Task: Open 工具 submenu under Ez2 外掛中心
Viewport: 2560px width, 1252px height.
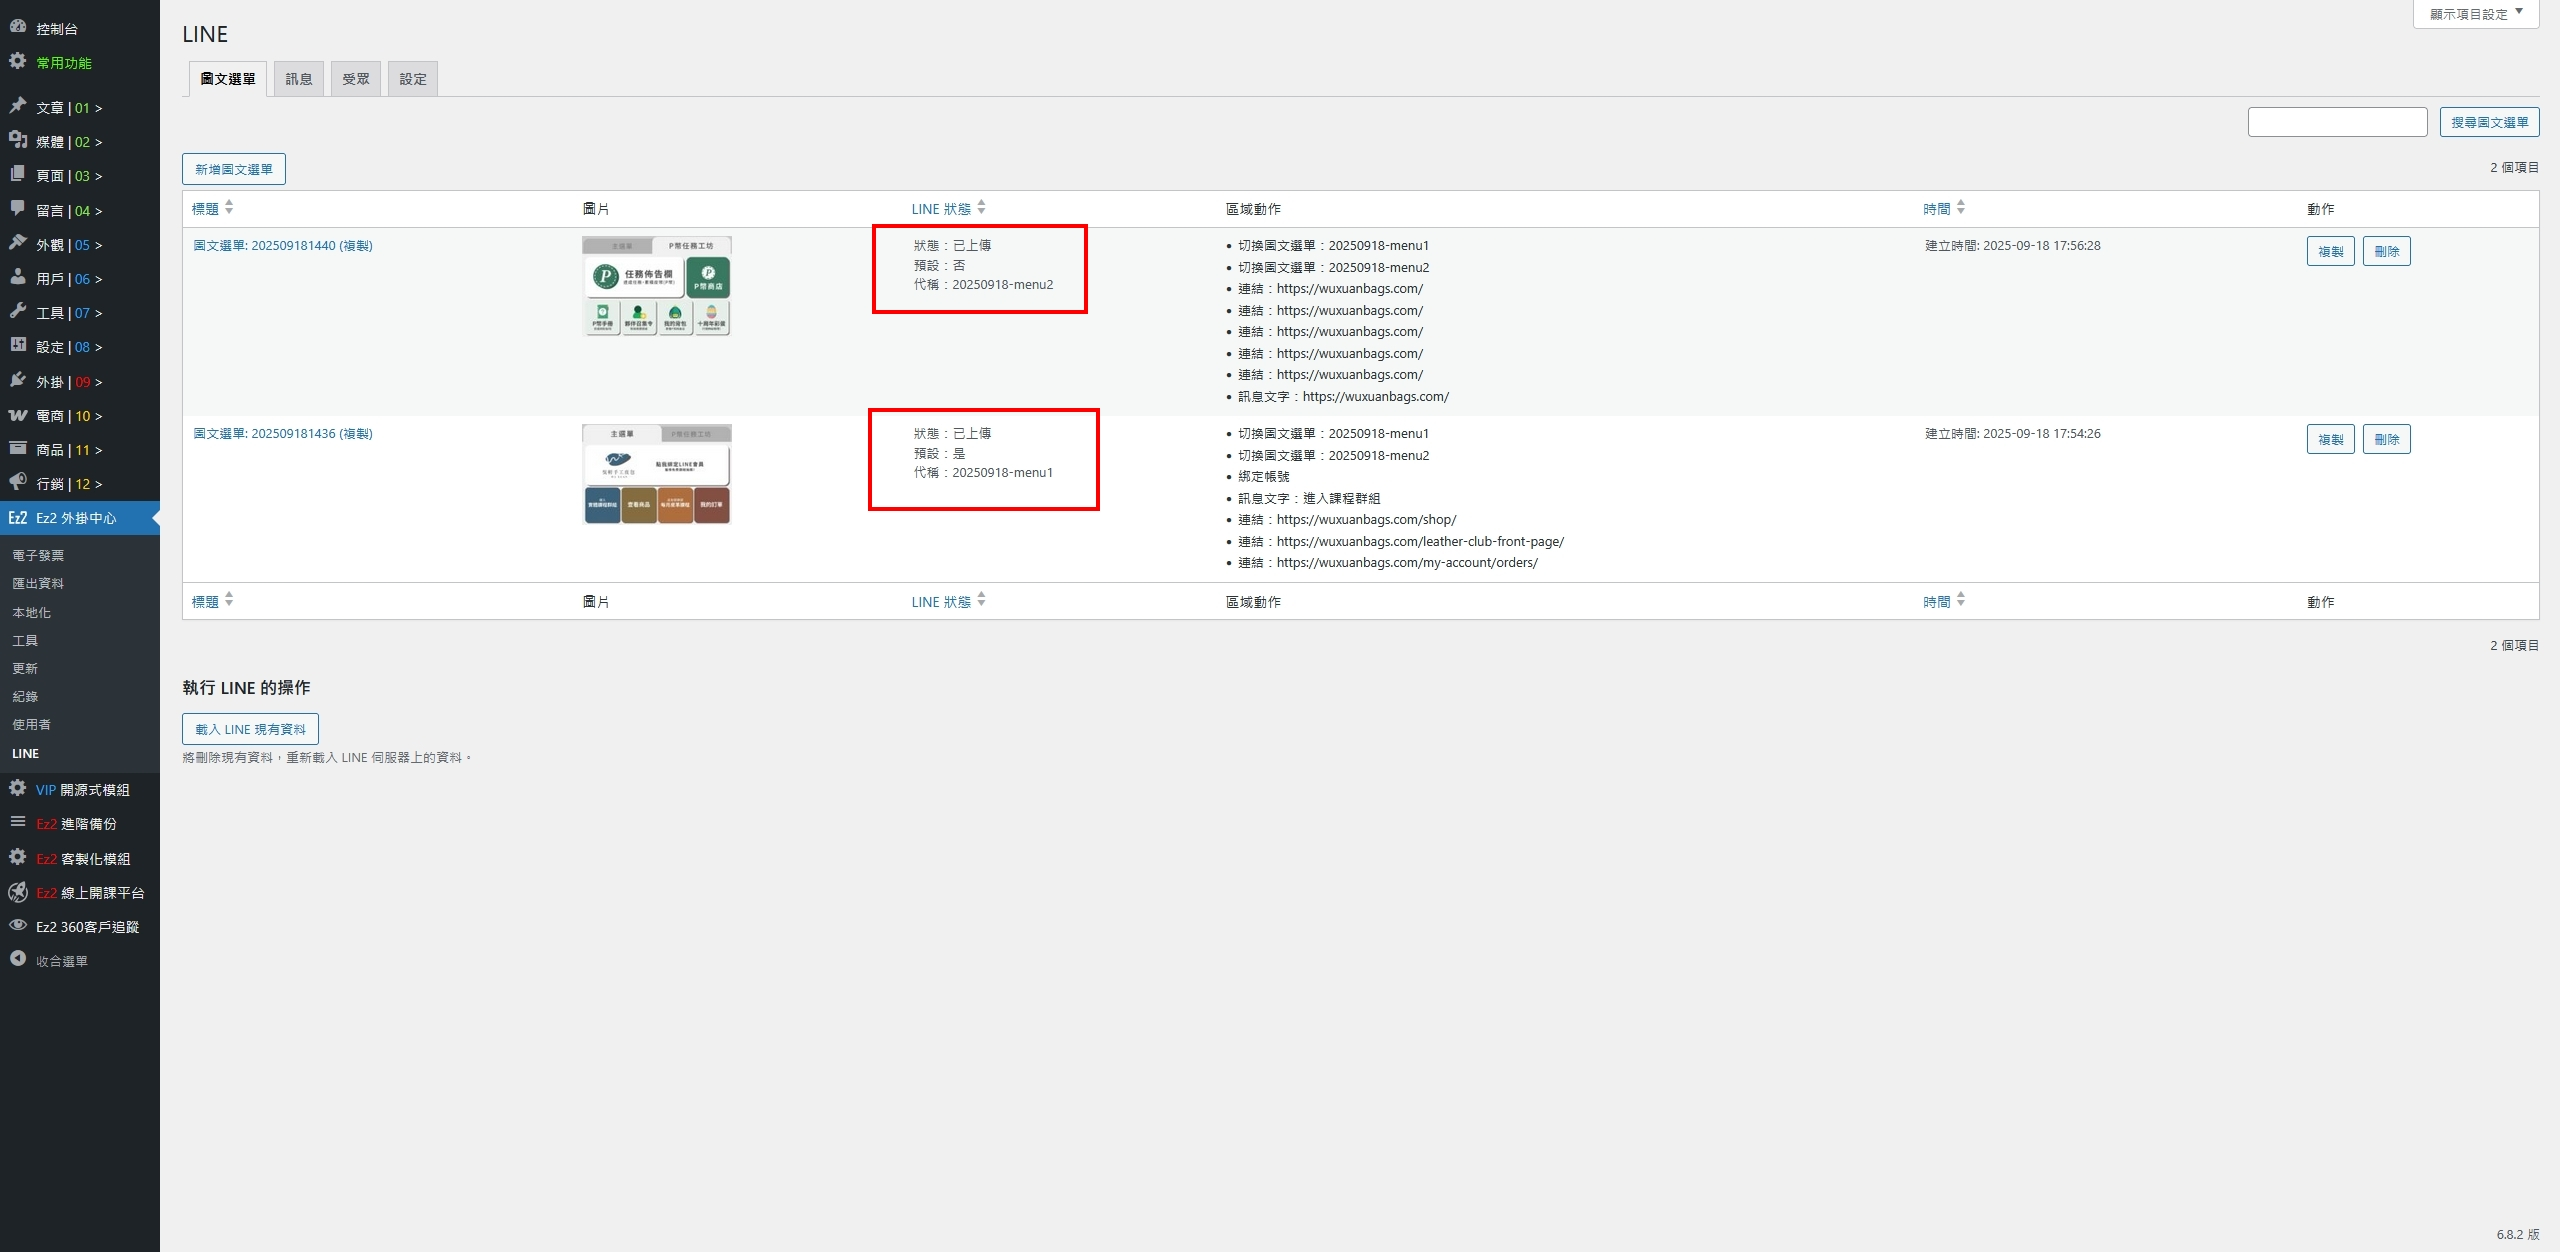Action: point(25,640)
